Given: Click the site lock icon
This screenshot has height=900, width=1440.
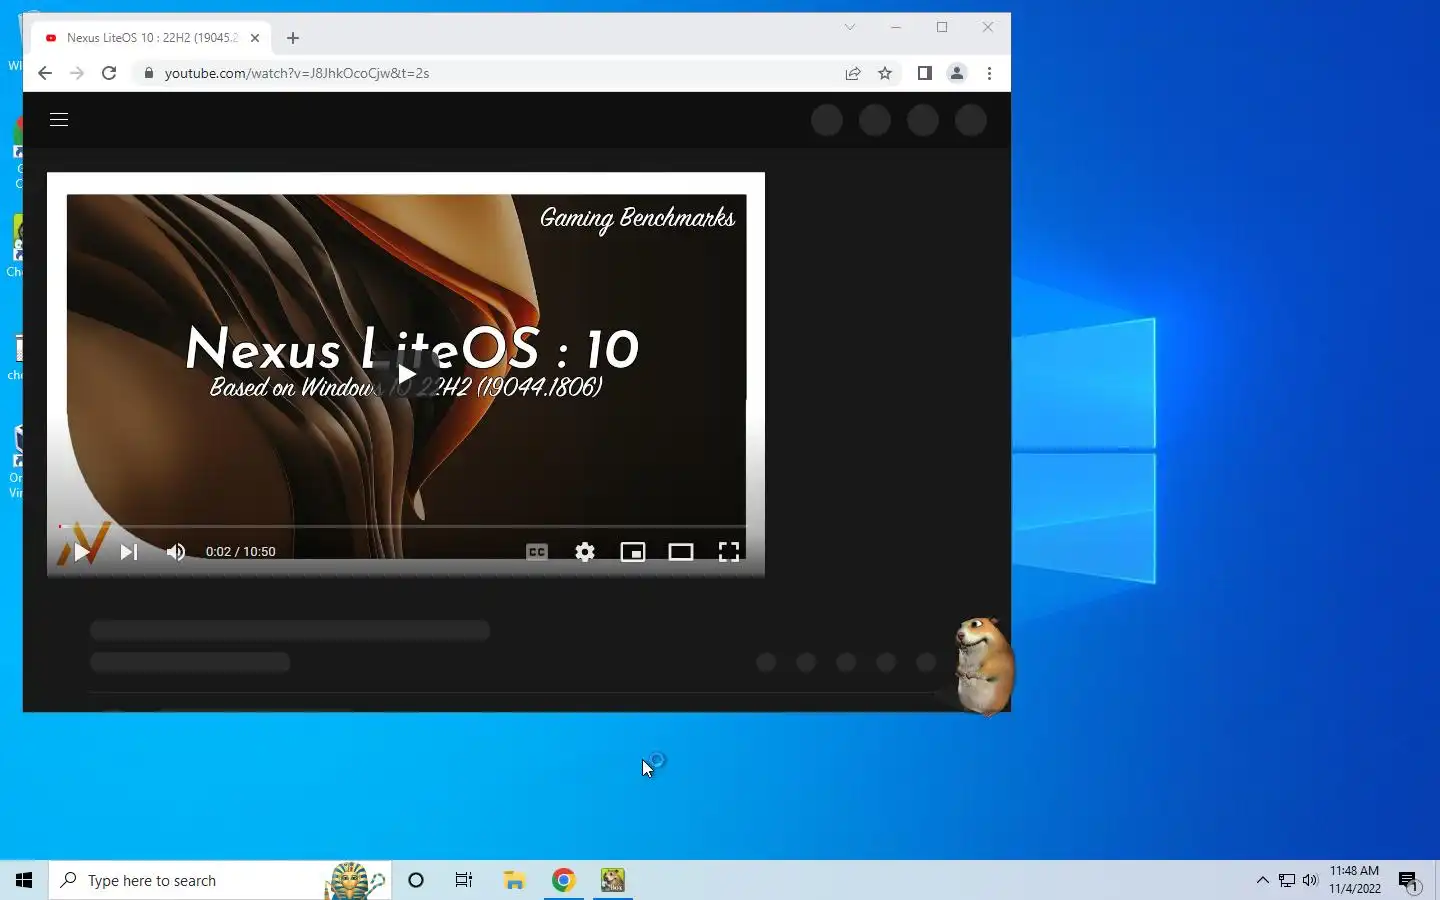Looking at the screenshot, I should [149, 73].
